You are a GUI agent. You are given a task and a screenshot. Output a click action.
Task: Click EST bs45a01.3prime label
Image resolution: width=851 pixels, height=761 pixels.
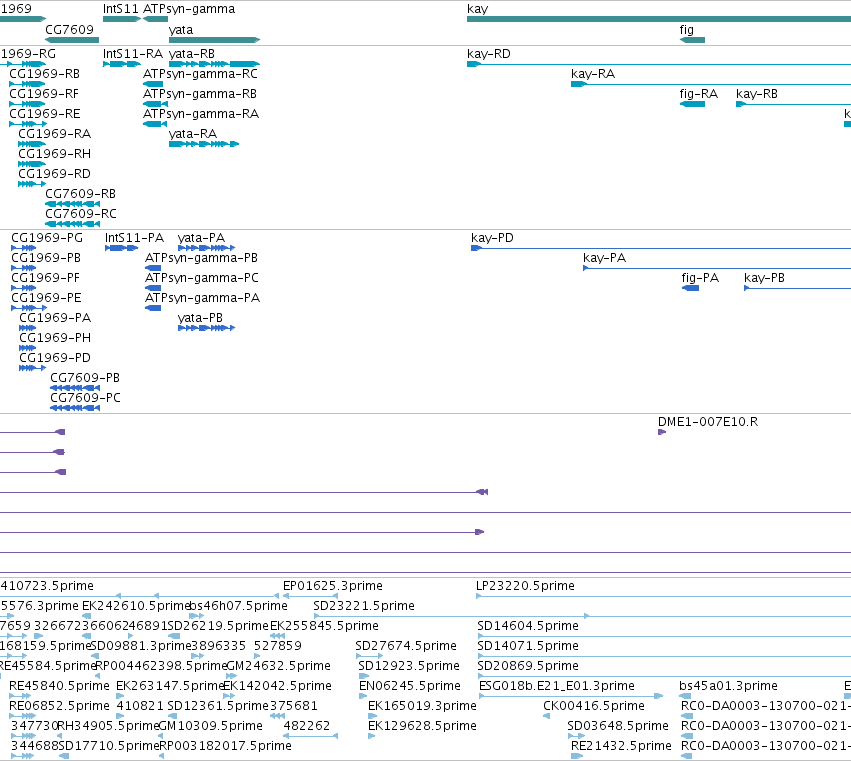pos(728,686)
